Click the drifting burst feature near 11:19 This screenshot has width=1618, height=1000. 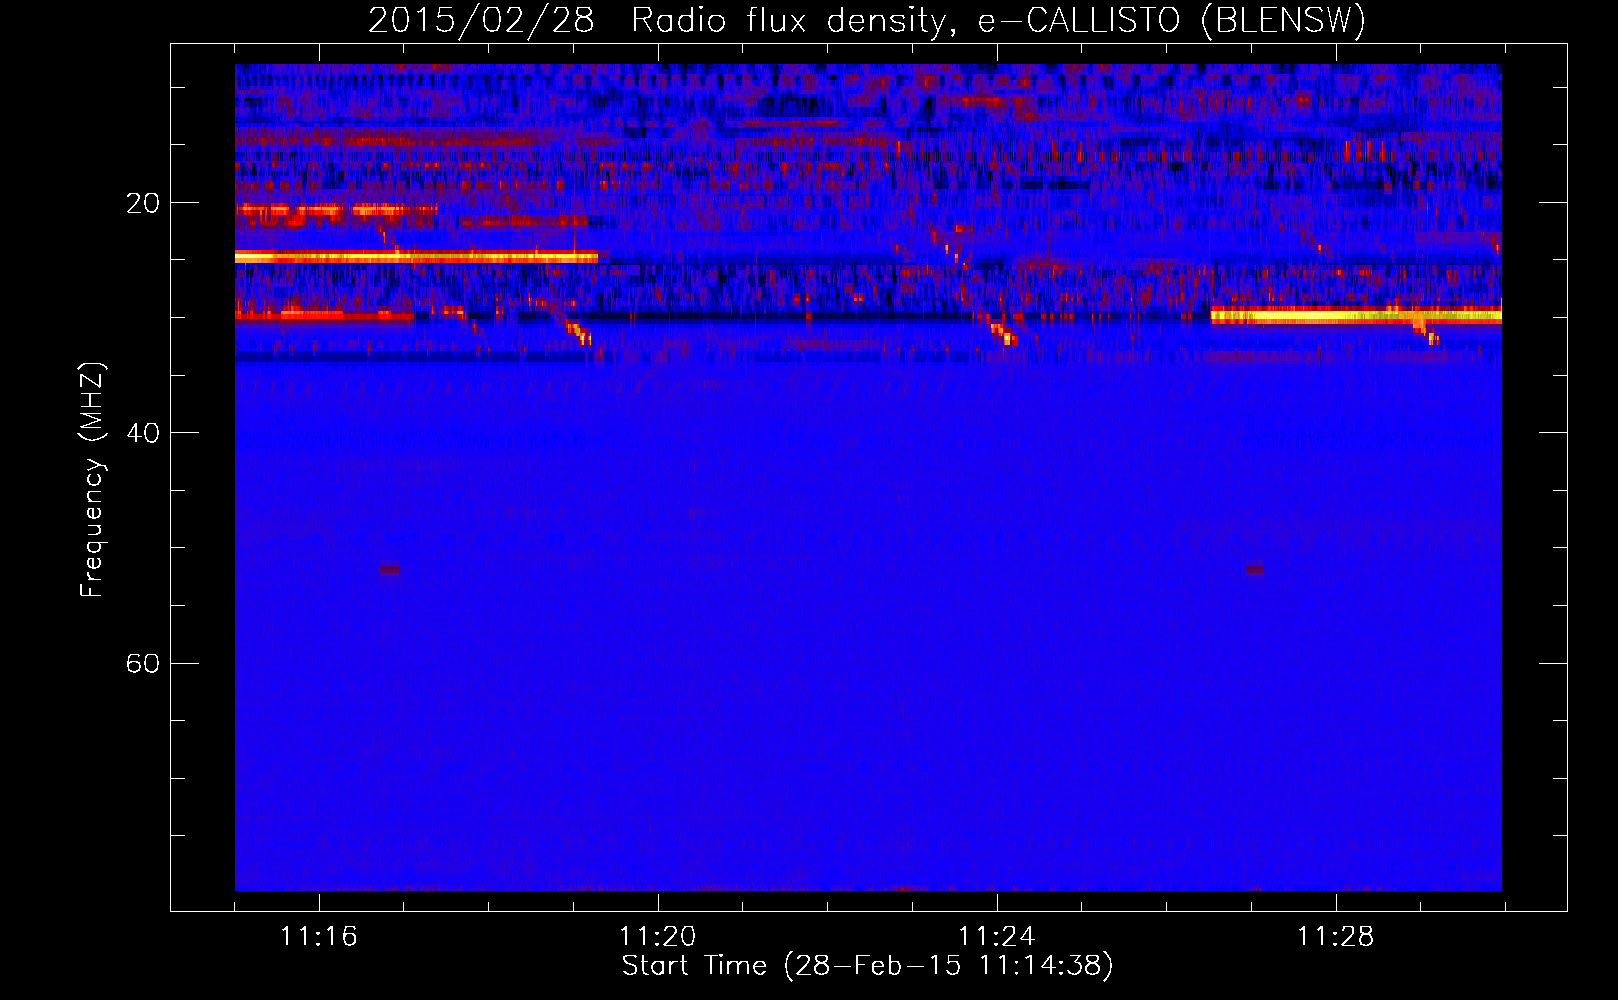pyautogui.click(x=579, y=332)
